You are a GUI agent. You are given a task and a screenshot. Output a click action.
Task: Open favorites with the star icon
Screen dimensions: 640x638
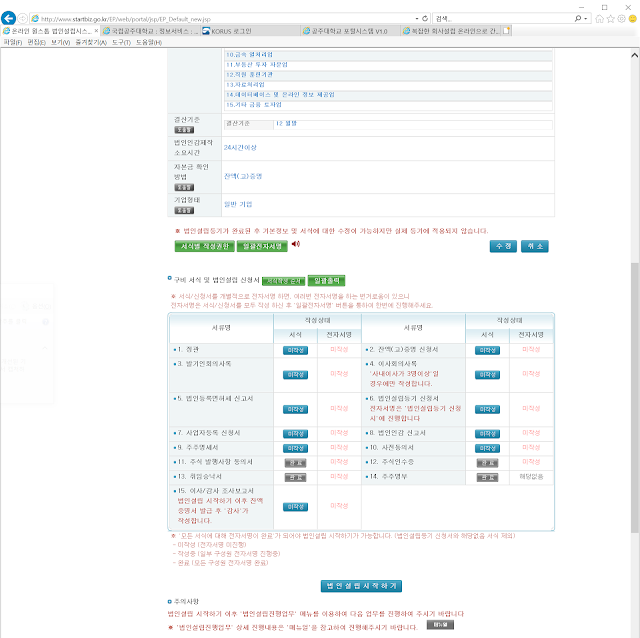click(x=611, y=19)
